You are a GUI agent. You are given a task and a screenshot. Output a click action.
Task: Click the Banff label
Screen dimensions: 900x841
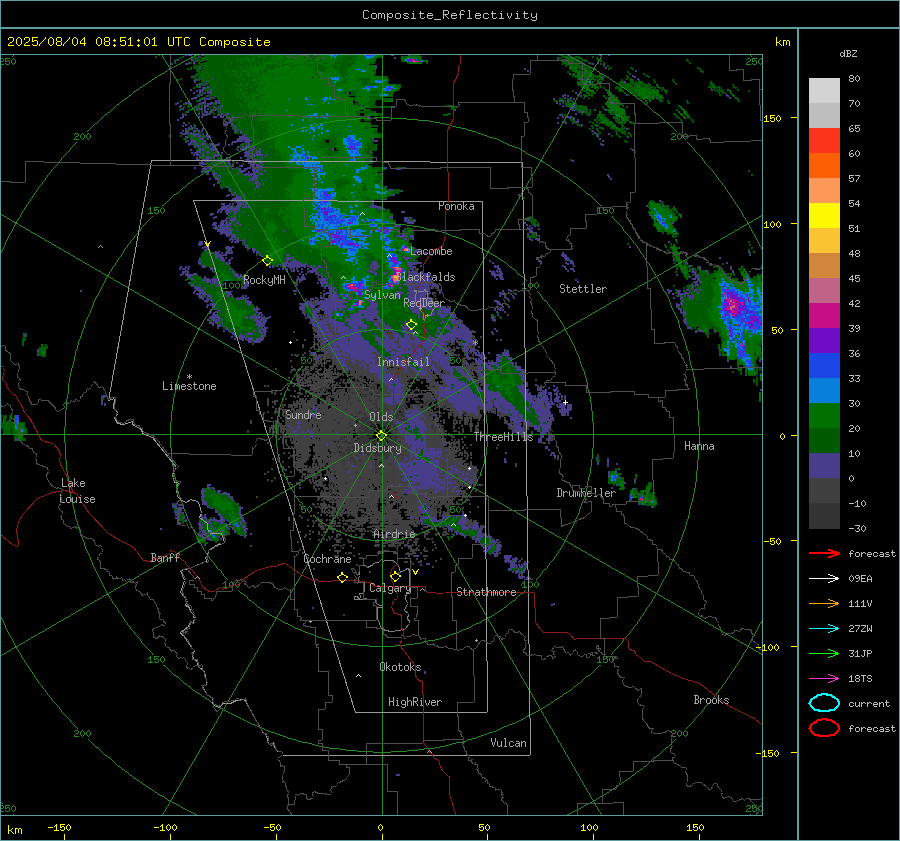pos(165,558)
